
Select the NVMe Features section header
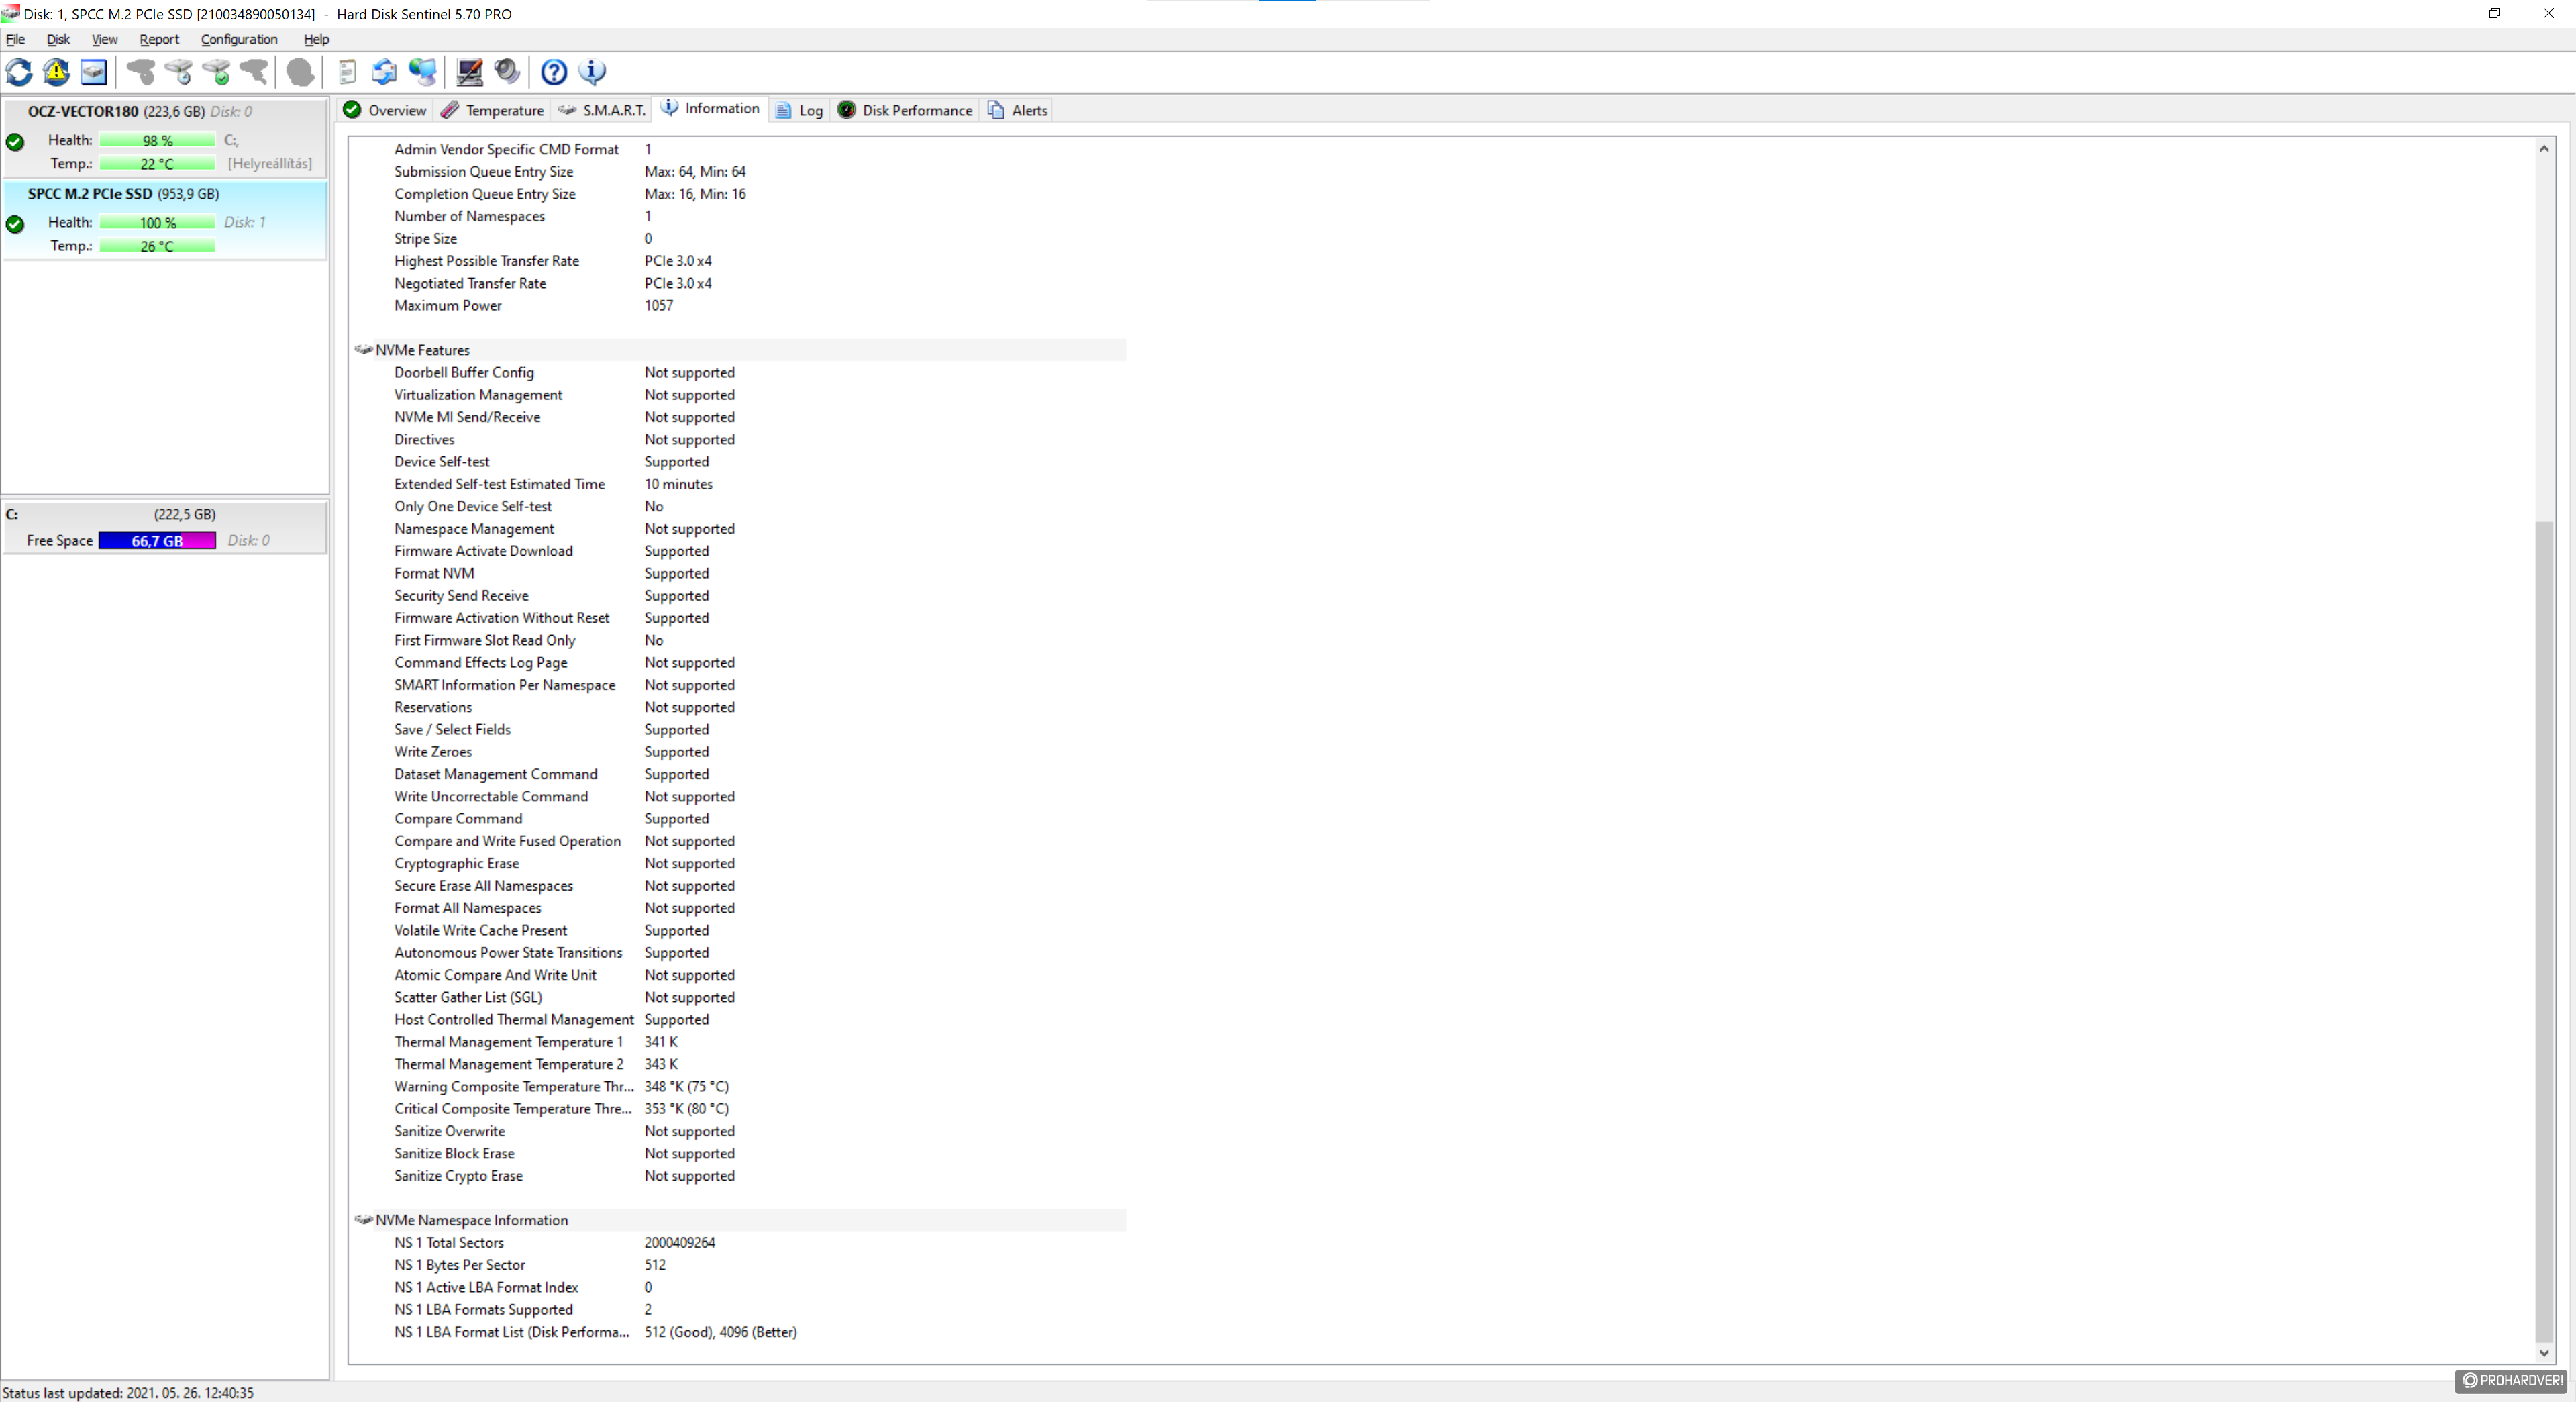[x=740, y=350]
